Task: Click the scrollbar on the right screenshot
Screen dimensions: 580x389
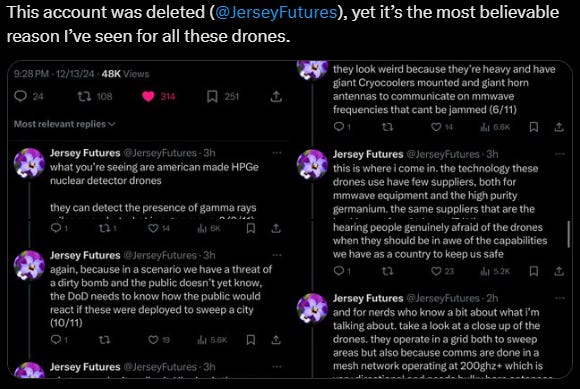Action: click(x=569, y=234)
